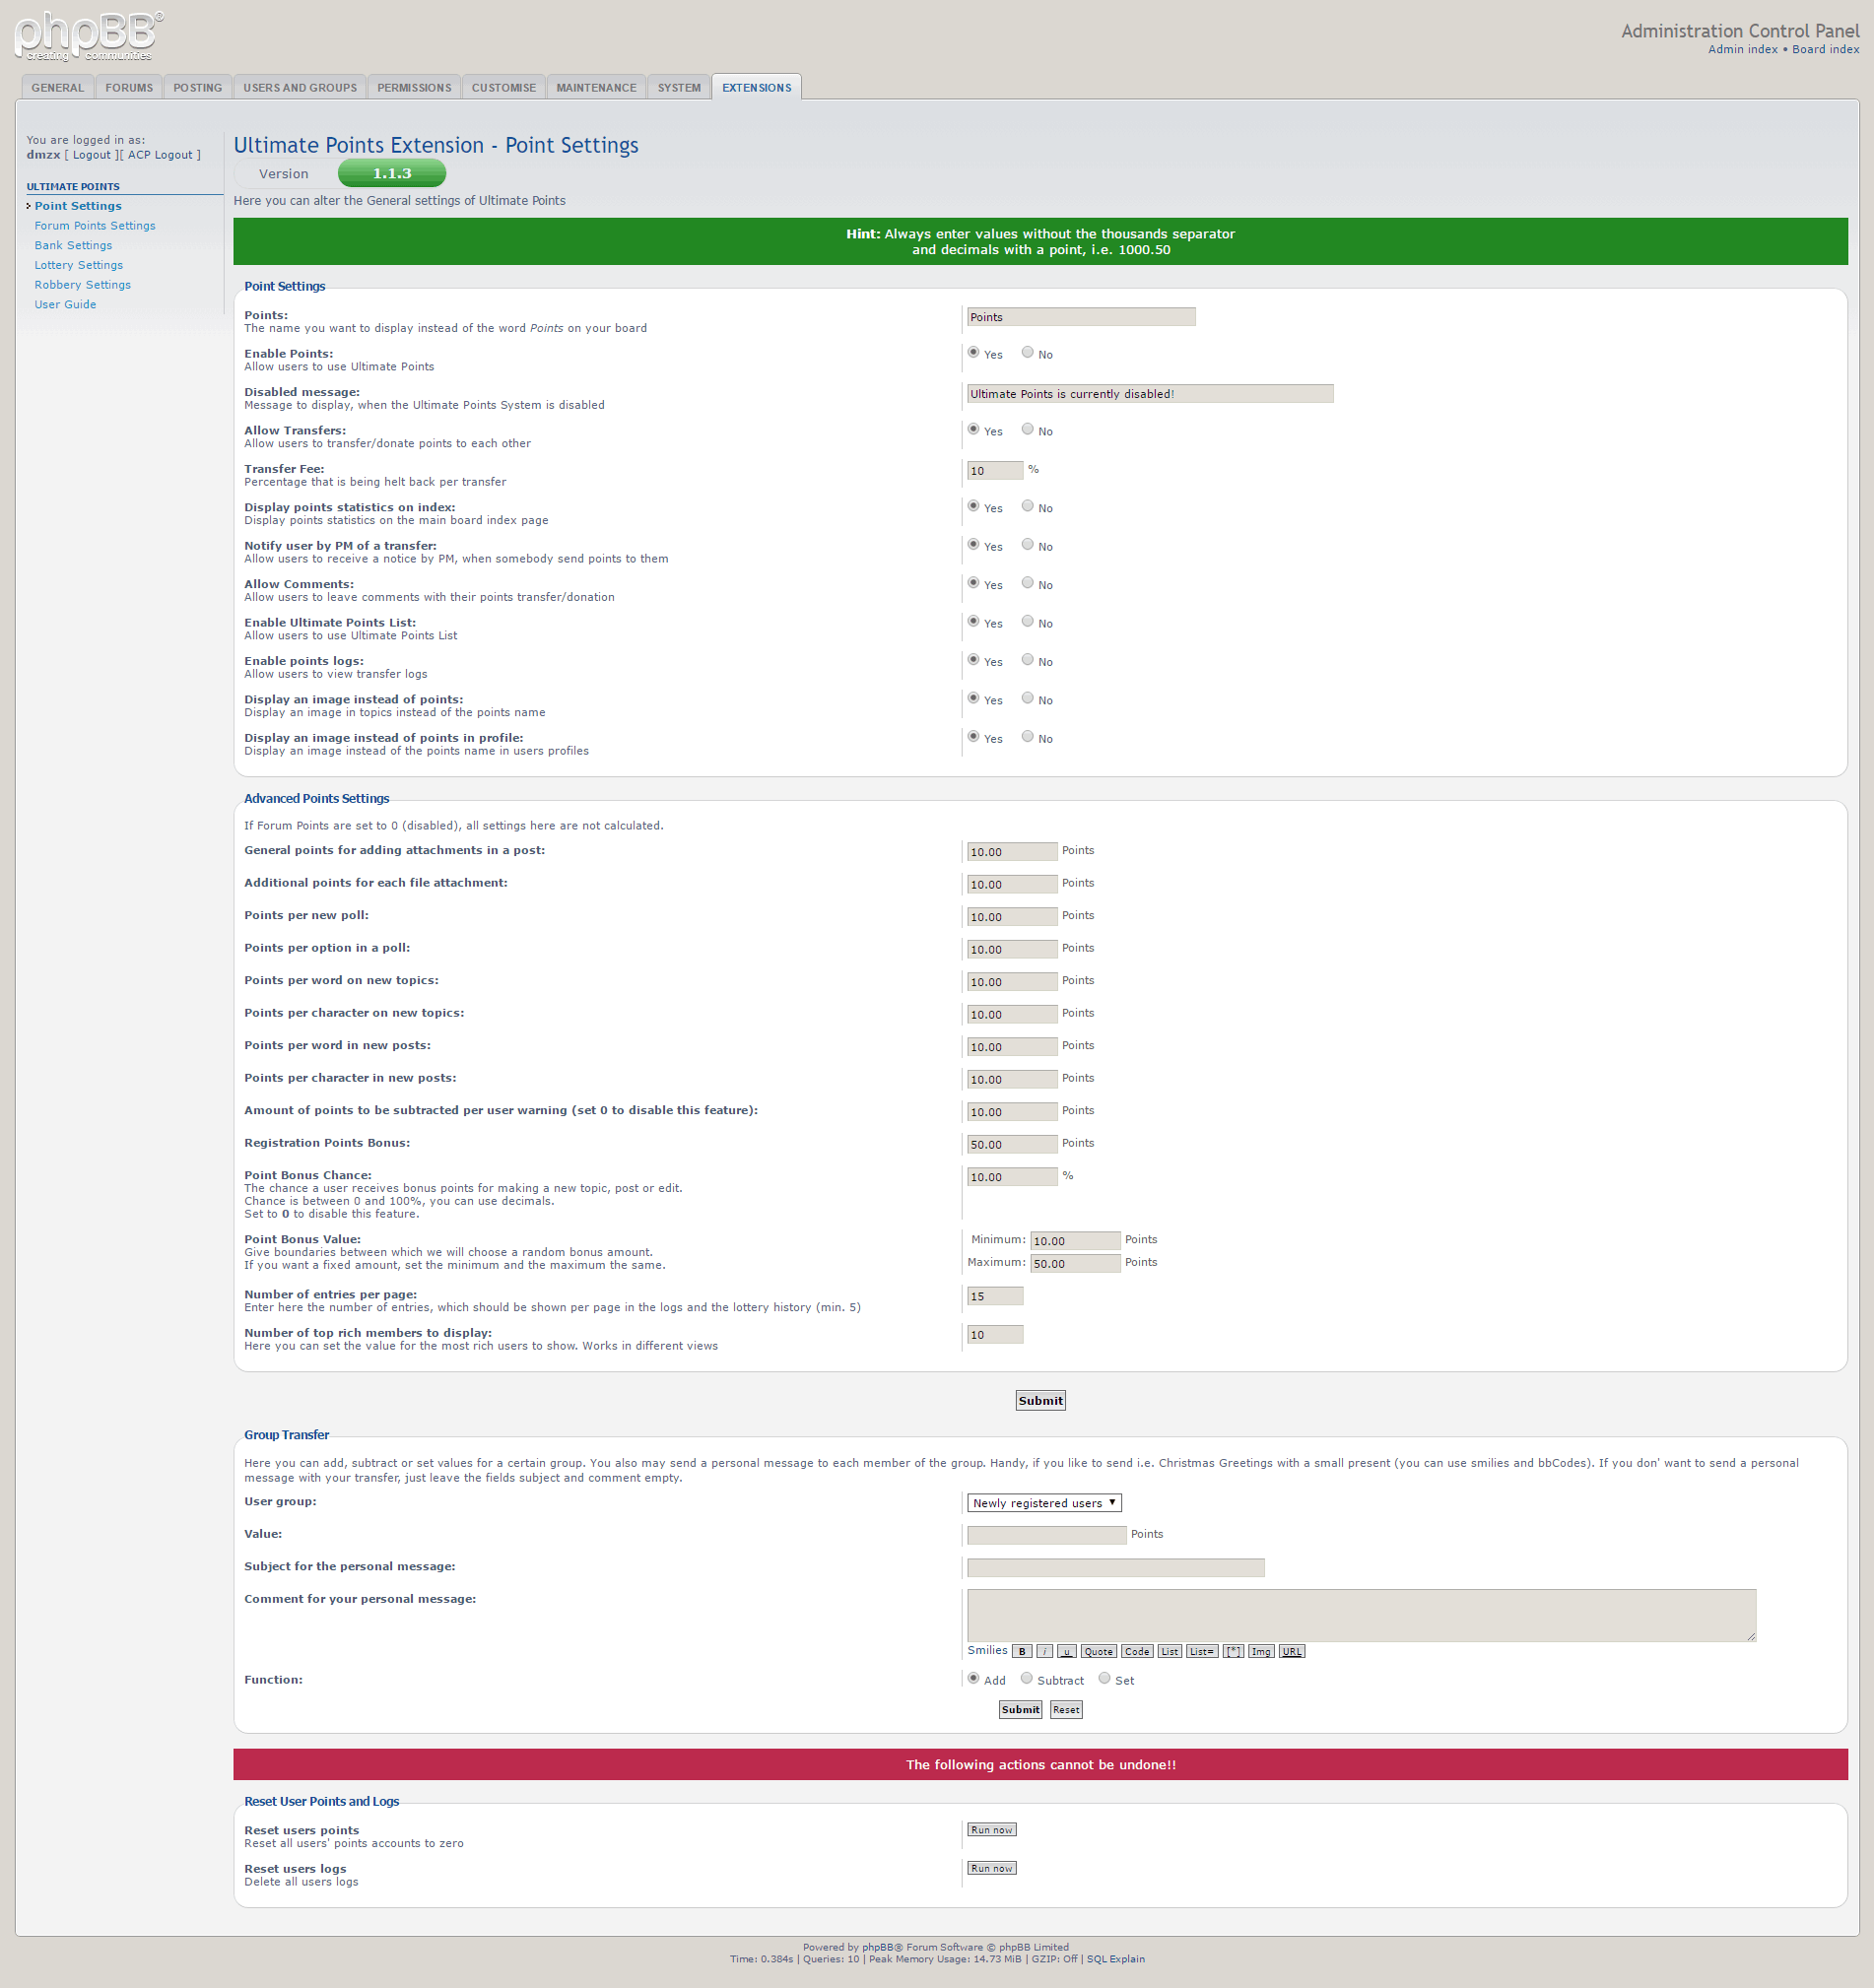This screenshot has width=1874, height=1988.
Task: Insert Code BBCode tag
Action: click(x=1137, y=1651)
